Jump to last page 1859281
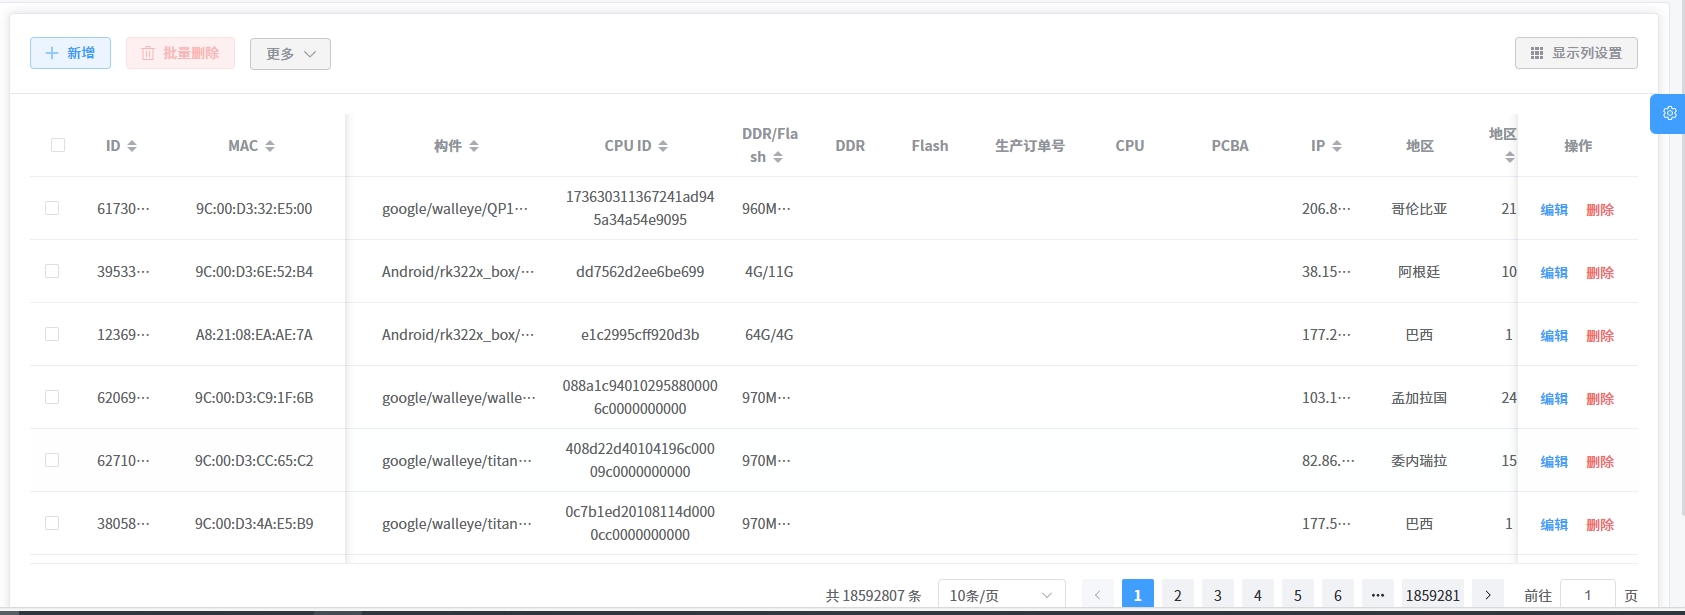The image size is (1685, 615). [1432, 595]
